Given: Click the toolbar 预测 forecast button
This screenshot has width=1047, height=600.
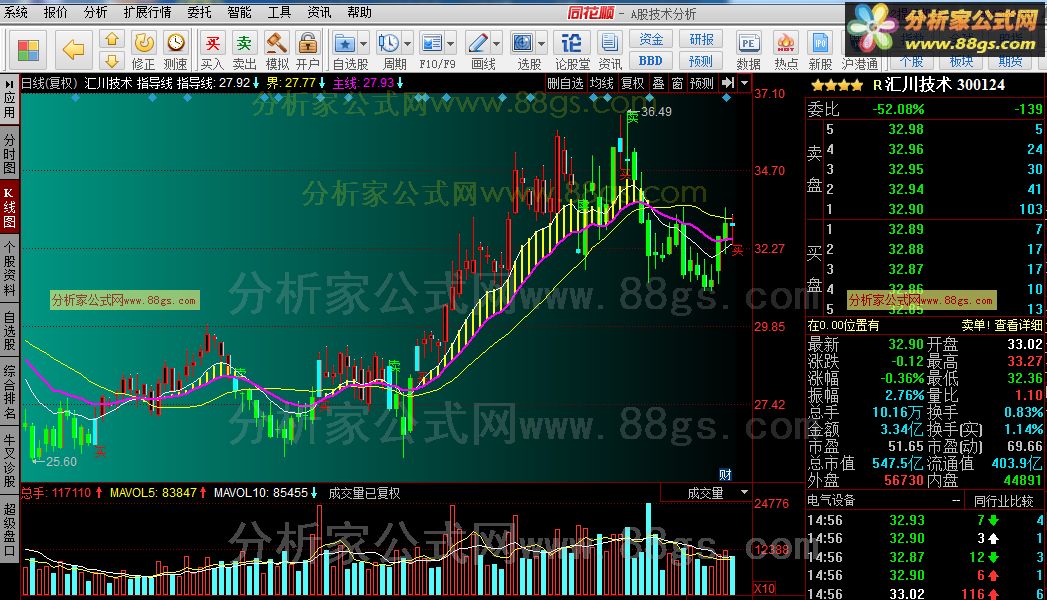Looking at the screenshot, I should pos(701,61).
